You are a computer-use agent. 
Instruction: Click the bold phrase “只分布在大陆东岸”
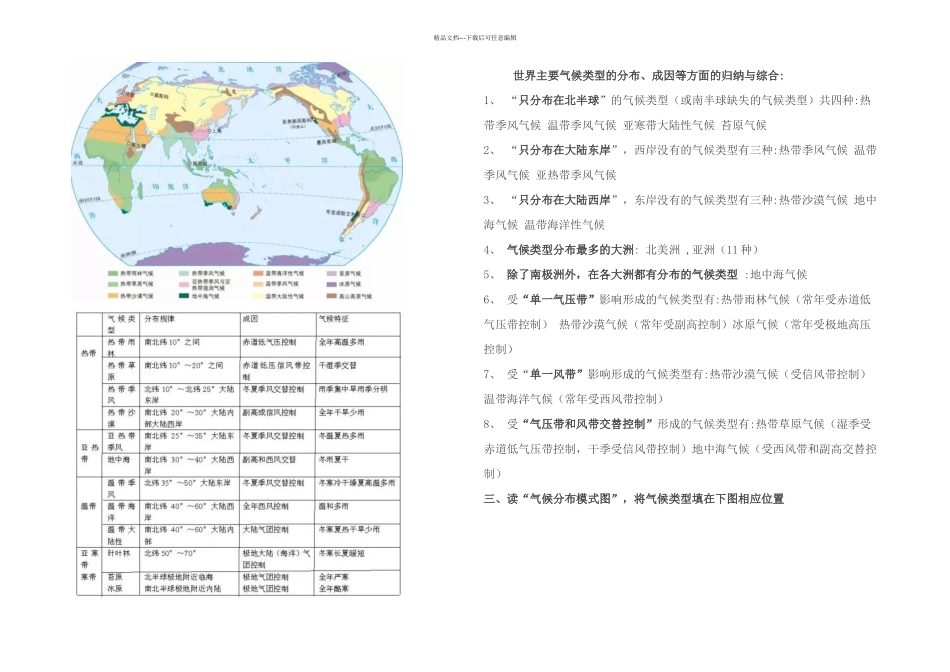point(565,150)
